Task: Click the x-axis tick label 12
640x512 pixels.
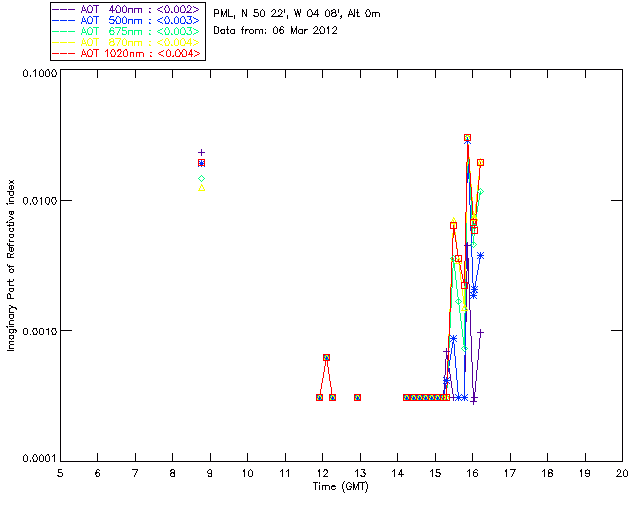Action: (x=322, y=473)
